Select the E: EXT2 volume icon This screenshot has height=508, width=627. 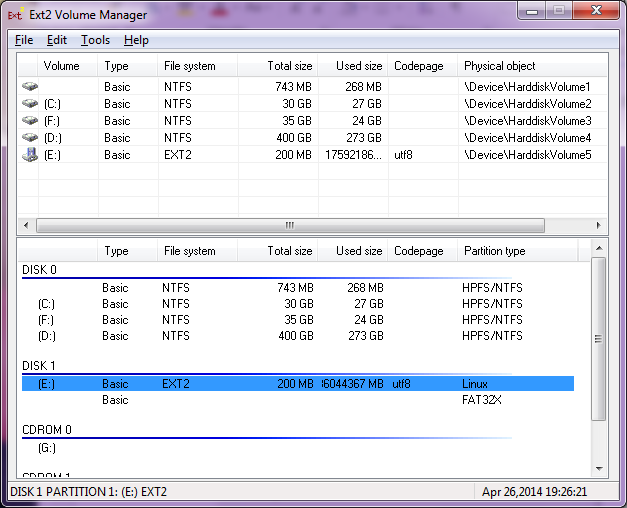[29, 155]
